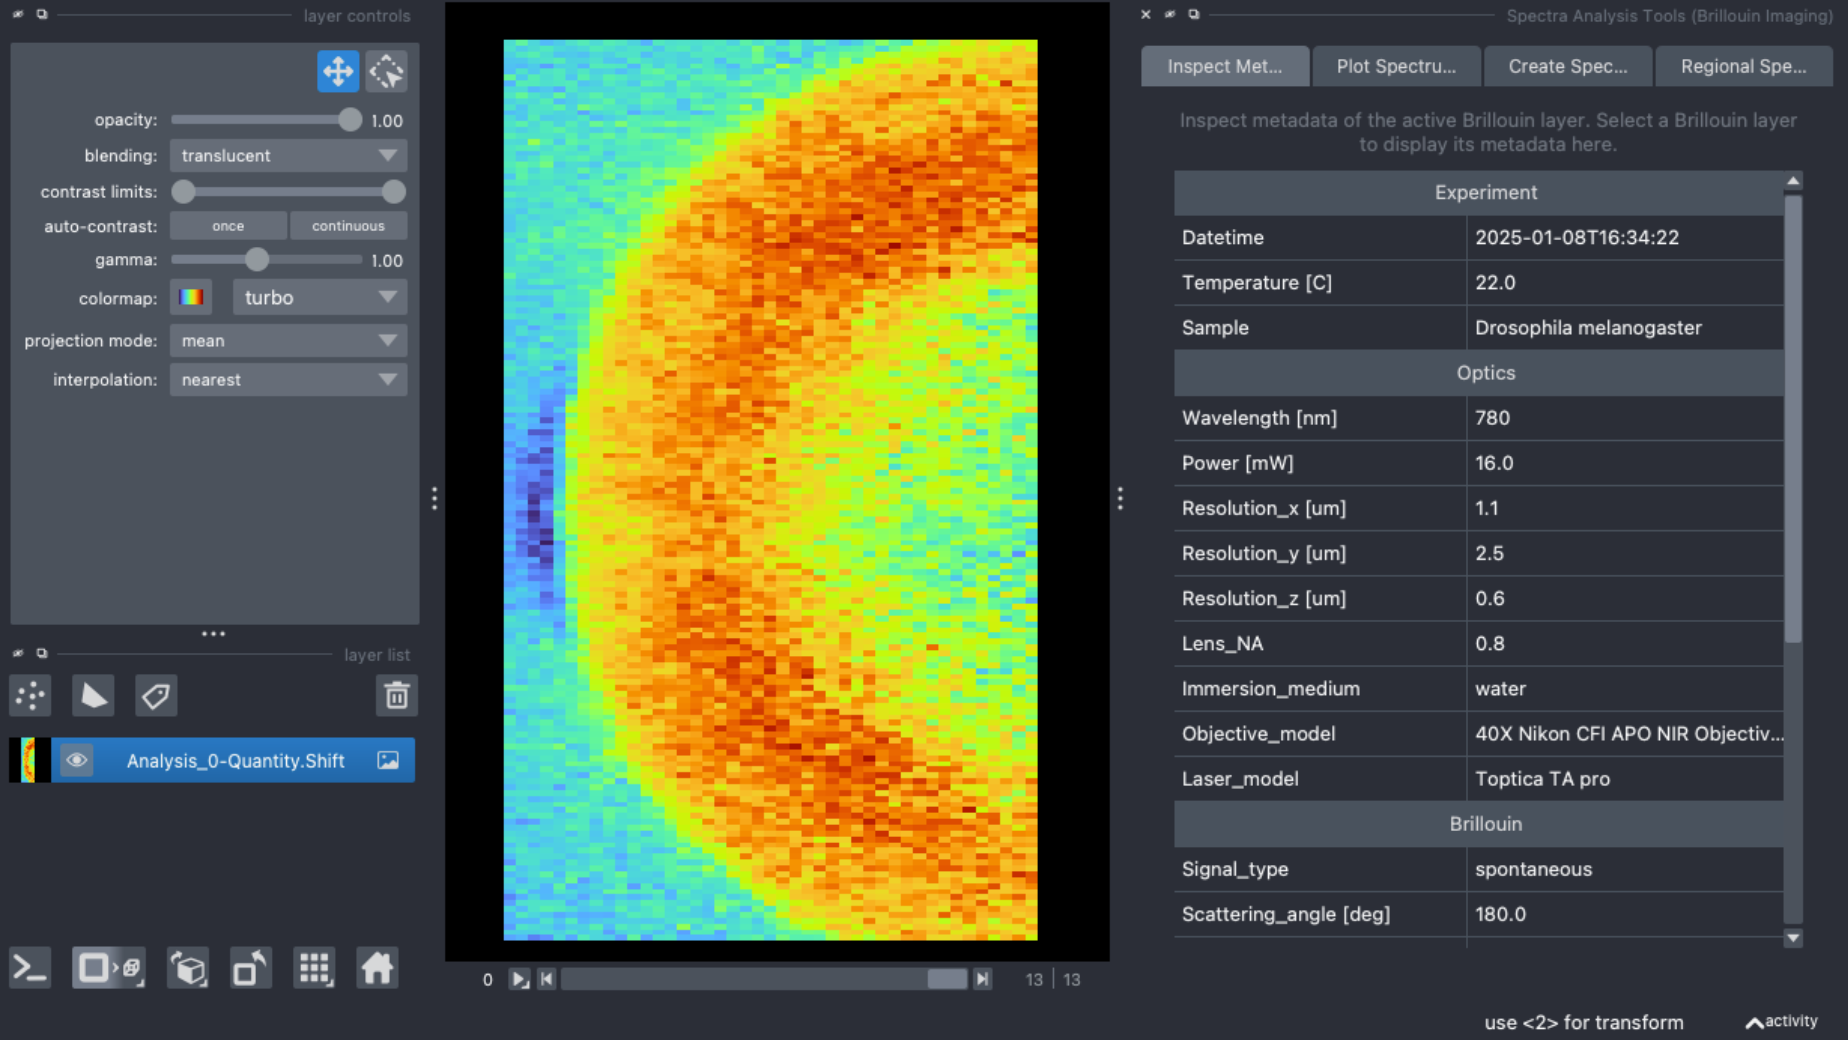Image resolution: width=1848 pixels, height=1040 pixels.
Task: Create a new shapes layer
Action: [93, 695]
